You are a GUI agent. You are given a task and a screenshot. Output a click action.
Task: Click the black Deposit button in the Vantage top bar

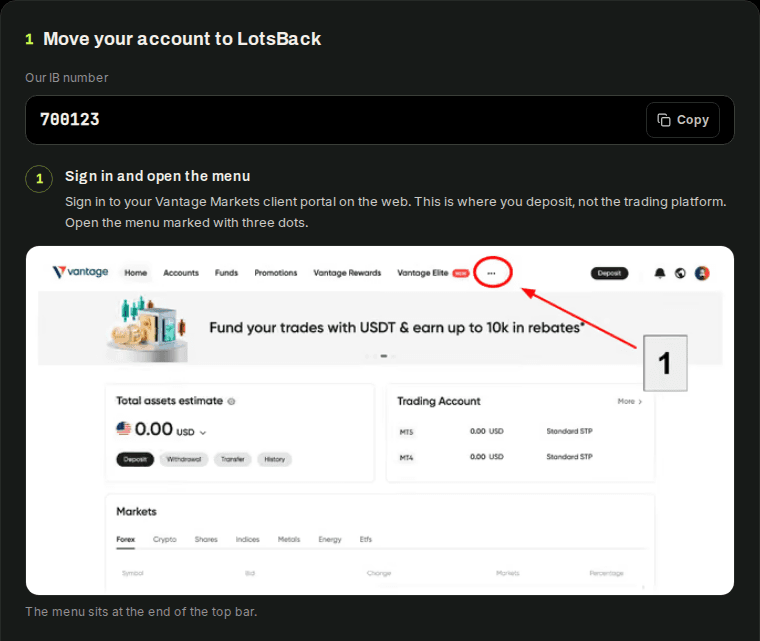click(609, 273)
